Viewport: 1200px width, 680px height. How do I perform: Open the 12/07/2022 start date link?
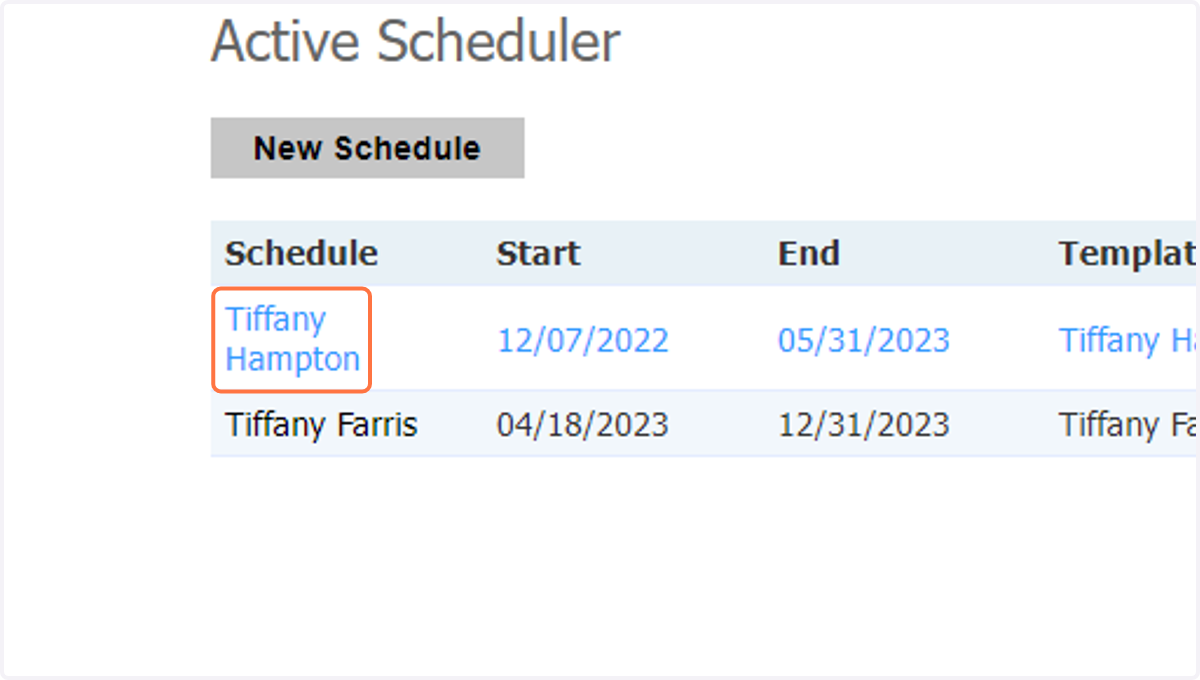583,340
